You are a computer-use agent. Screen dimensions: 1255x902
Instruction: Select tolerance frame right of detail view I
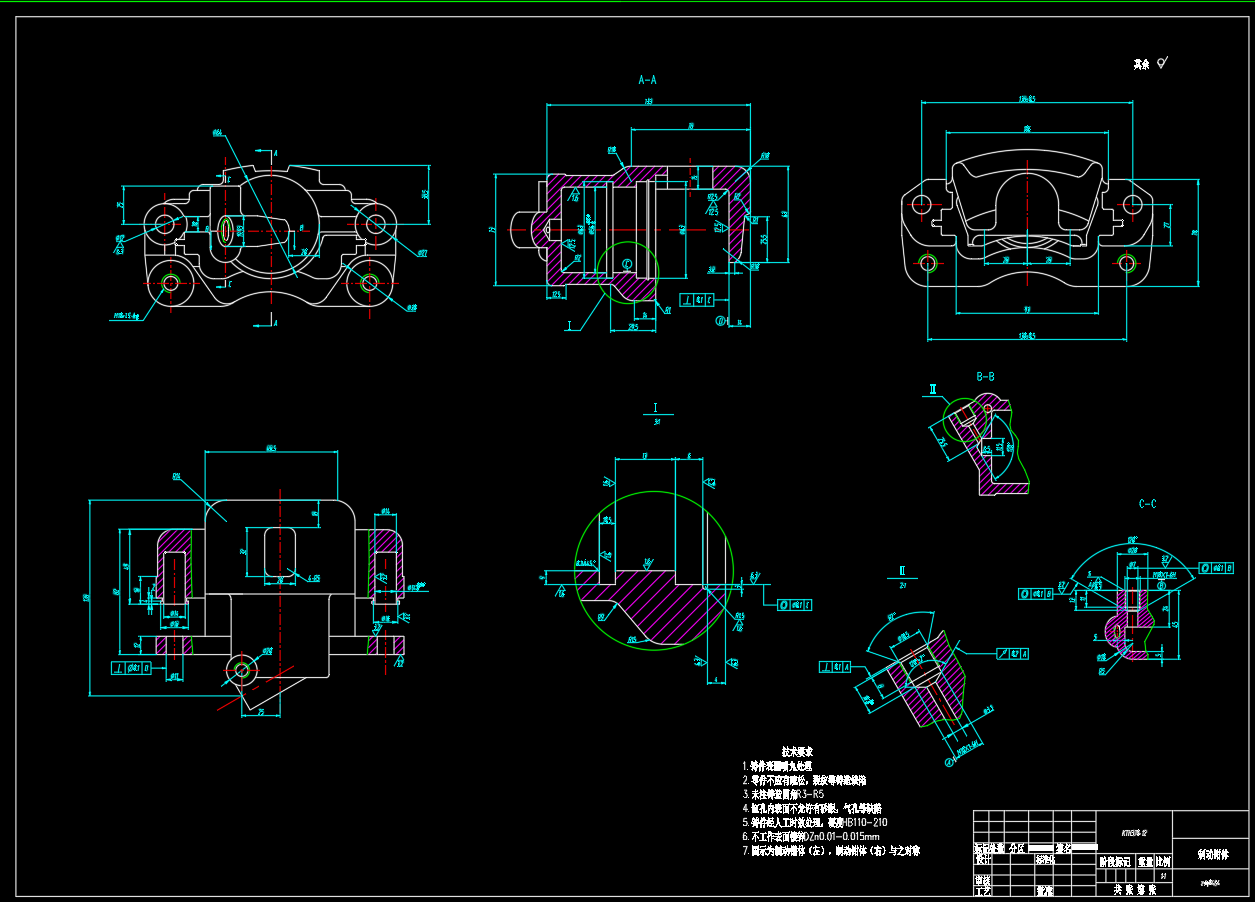794,605
